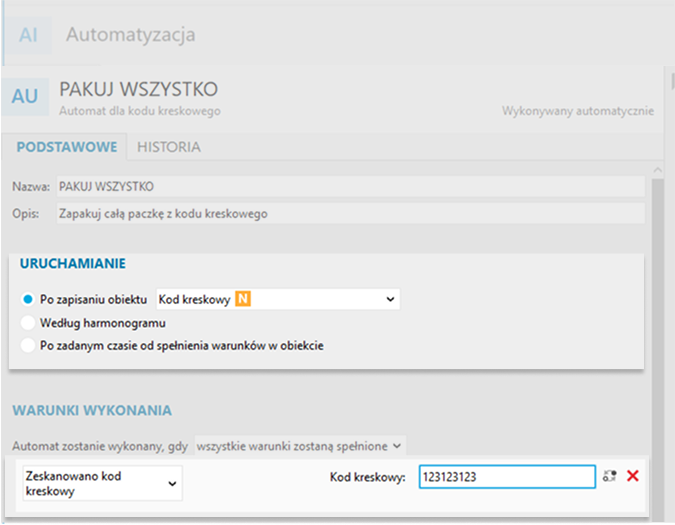Click the orange N badge in Kod kreskowy combo
Screen dimensions: 675x525
pyautogui.click(x=243, y=299)
